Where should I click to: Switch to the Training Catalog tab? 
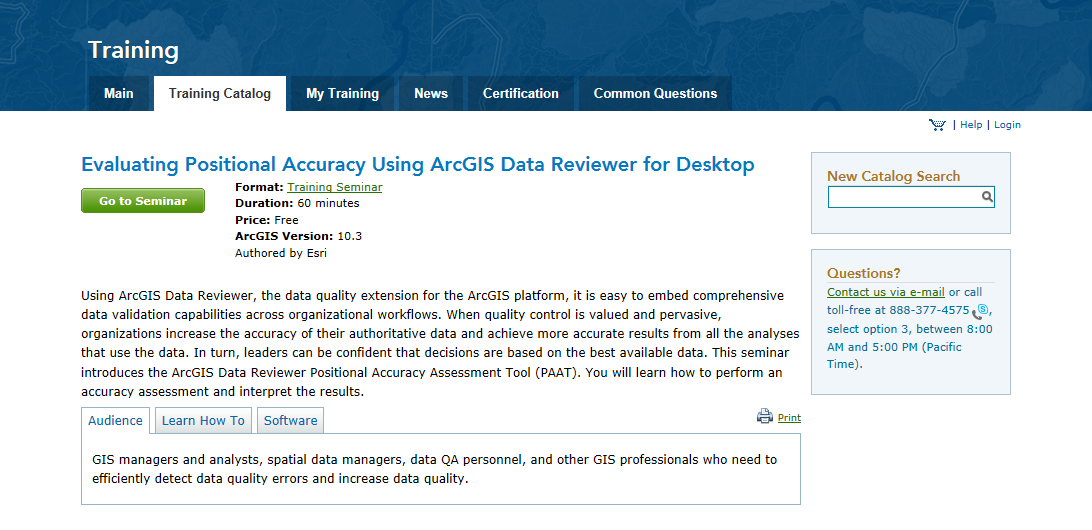click(220, 94)
